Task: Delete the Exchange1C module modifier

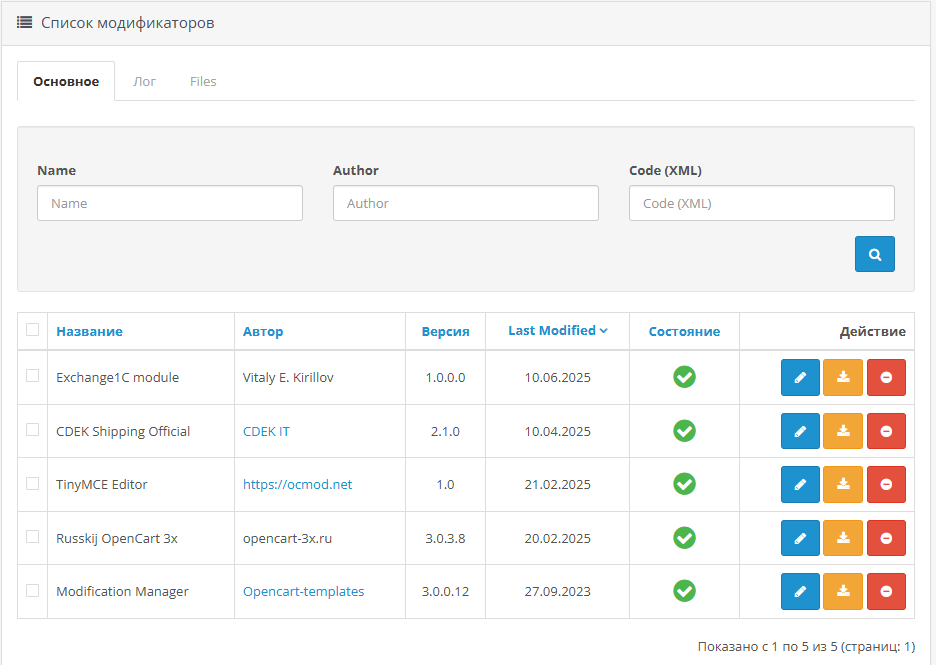Action: (x=886, y=377)
